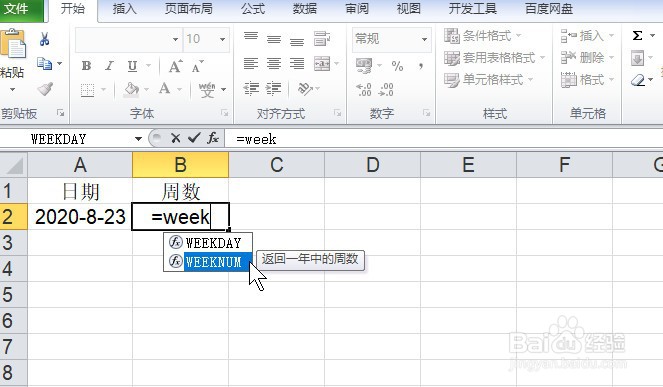The image size is (663, 387).
Task: Expand the Name Box dropdown arrow
Action: (x=138, y=139)
